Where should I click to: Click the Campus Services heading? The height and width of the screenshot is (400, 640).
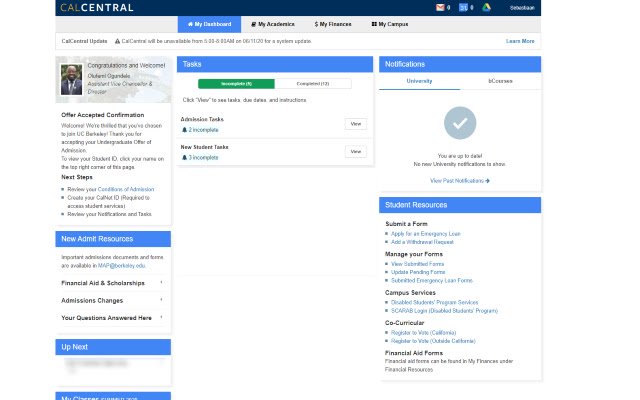click(x=410, y=293)
